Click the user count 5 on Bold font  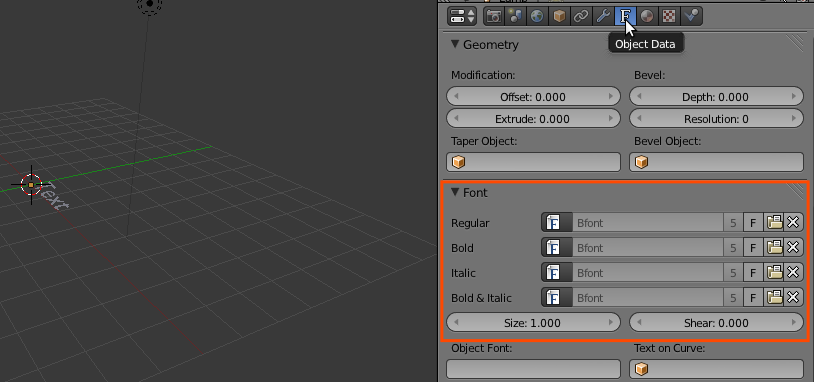click(733, 248)
